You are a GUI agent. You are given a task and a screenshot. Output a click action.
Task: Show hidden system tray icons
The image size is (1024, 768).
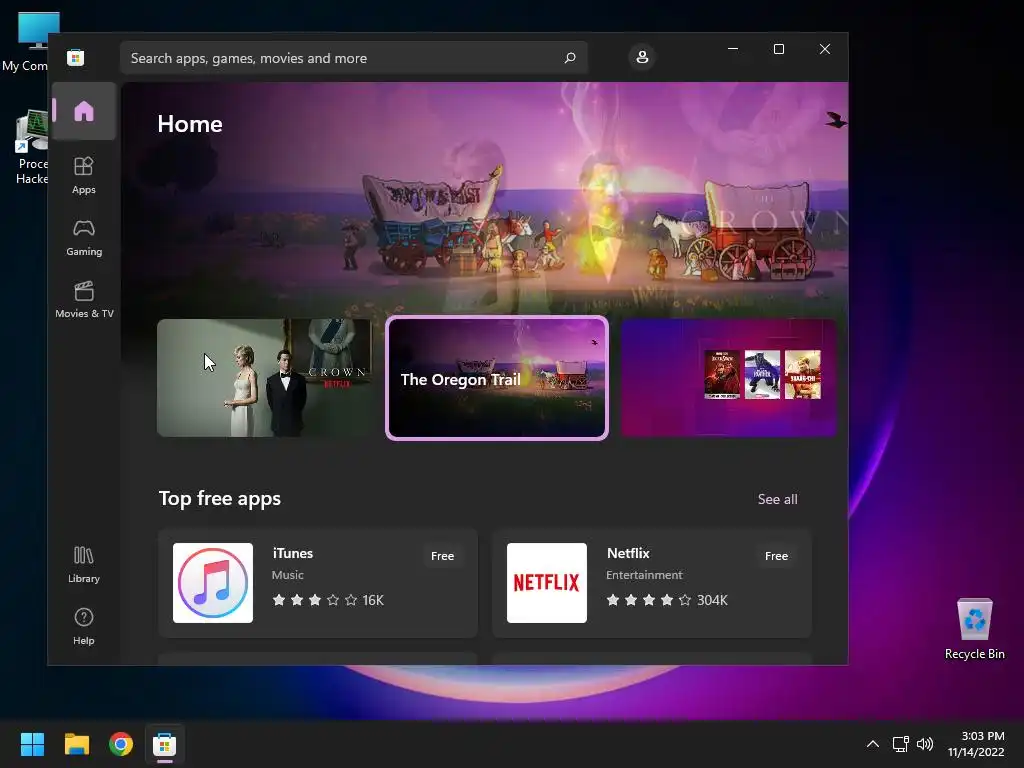pyautogui.click(x=872, y=744)
